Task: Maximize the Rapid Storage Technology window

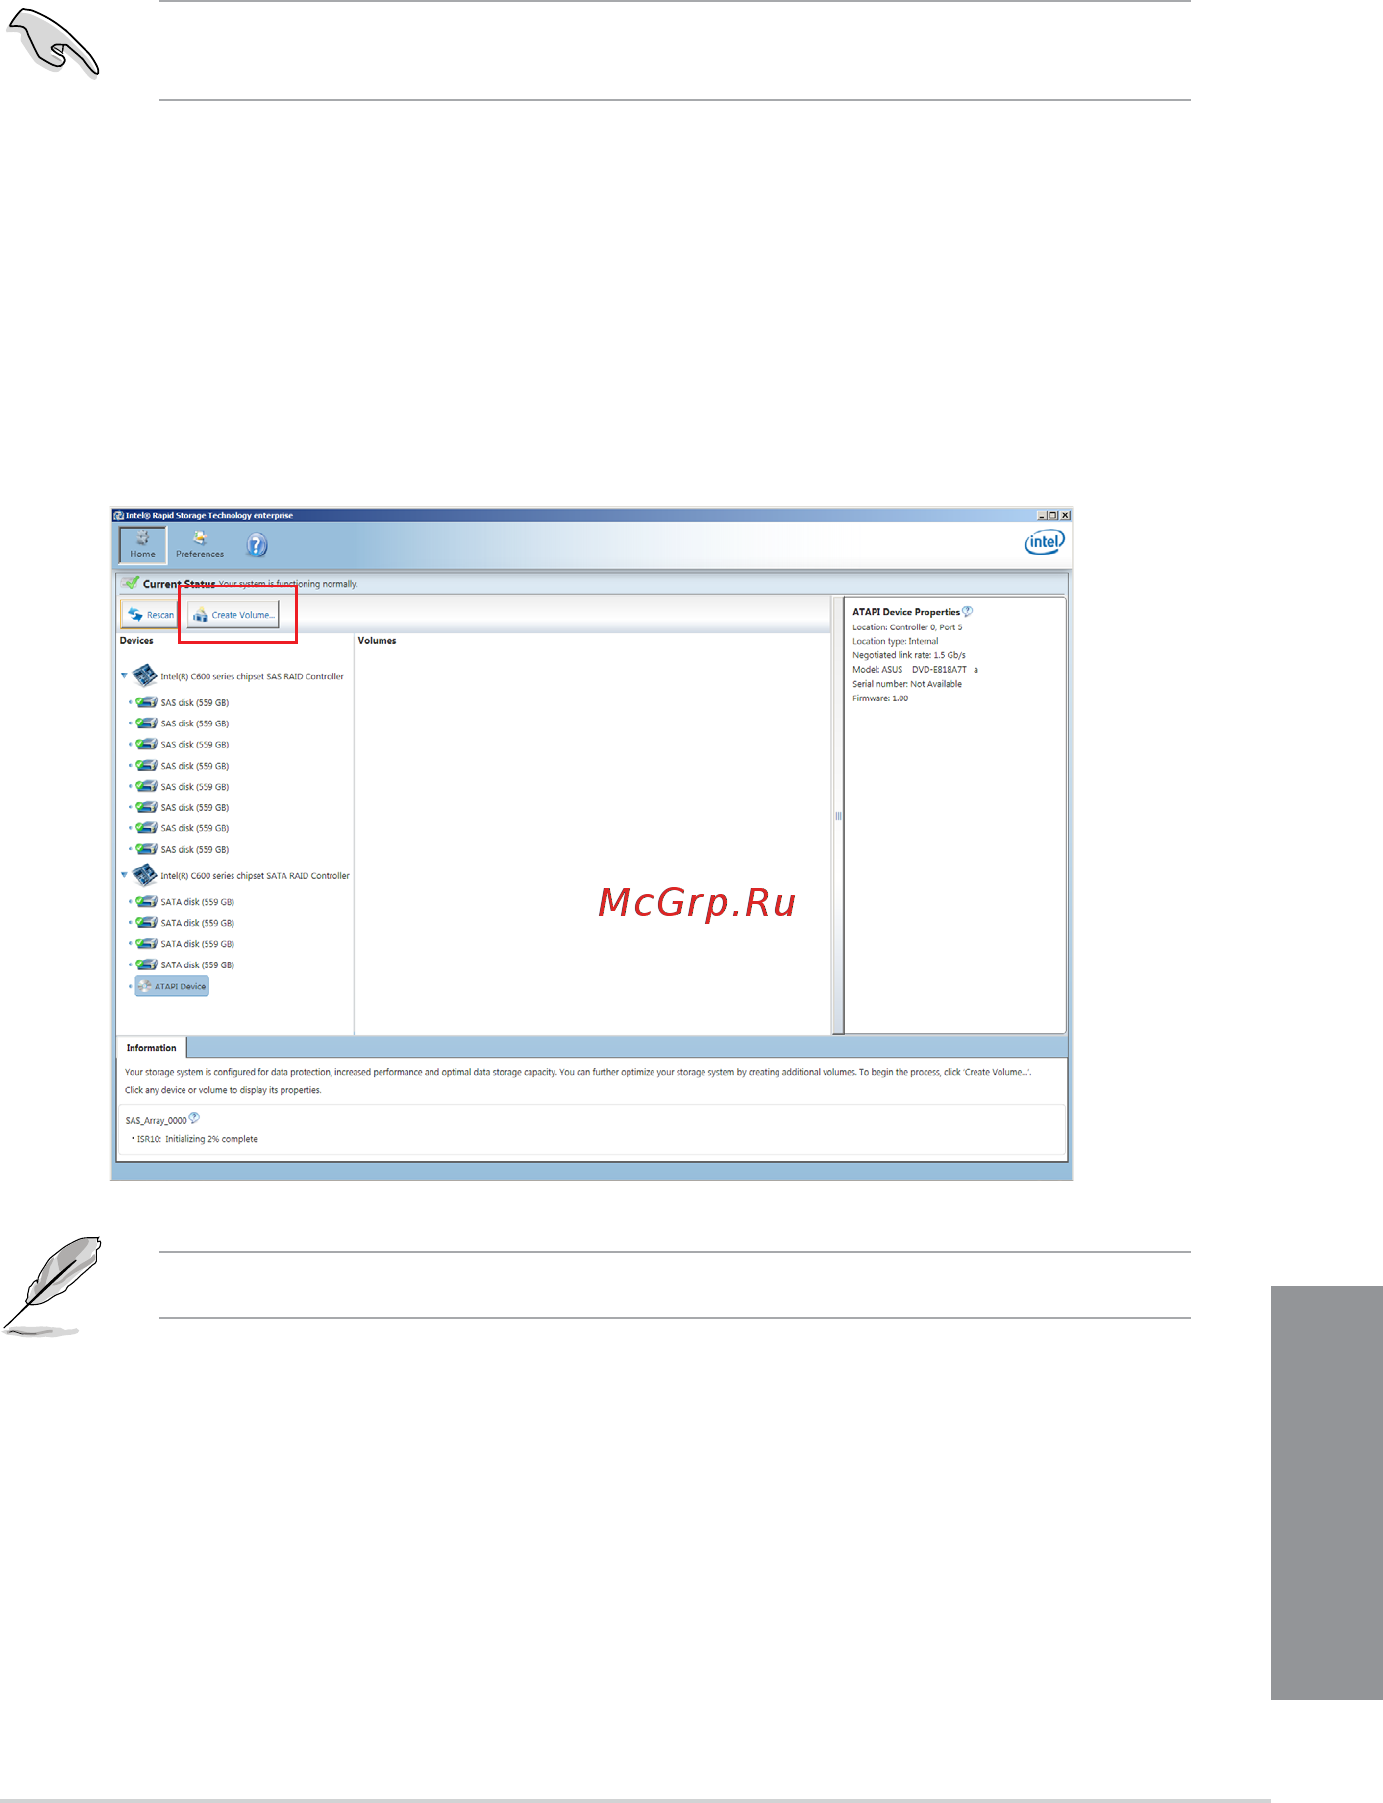Action: click(x=1053, y=515)
